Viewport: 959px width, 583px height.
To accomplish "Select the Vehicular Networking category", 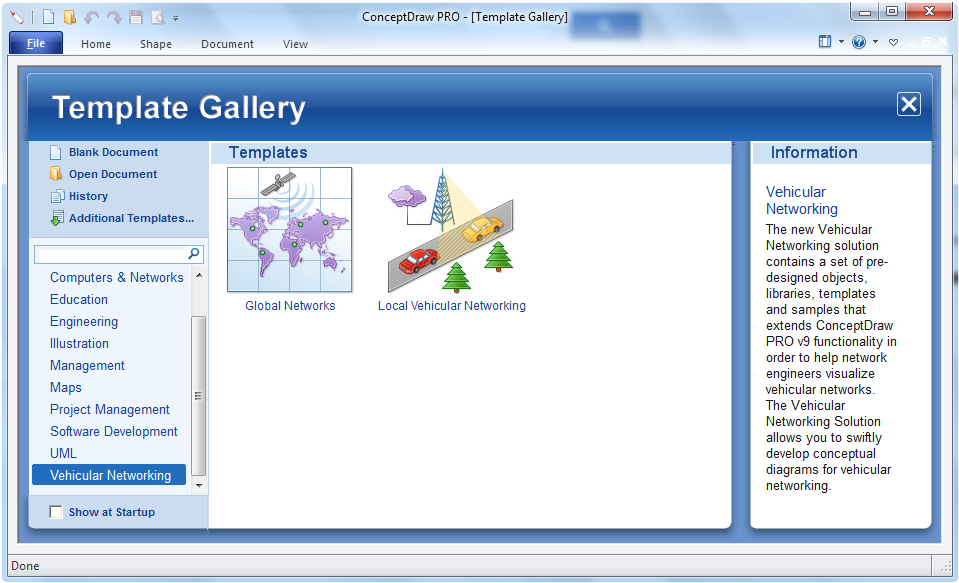I will (x=109, y=475).
